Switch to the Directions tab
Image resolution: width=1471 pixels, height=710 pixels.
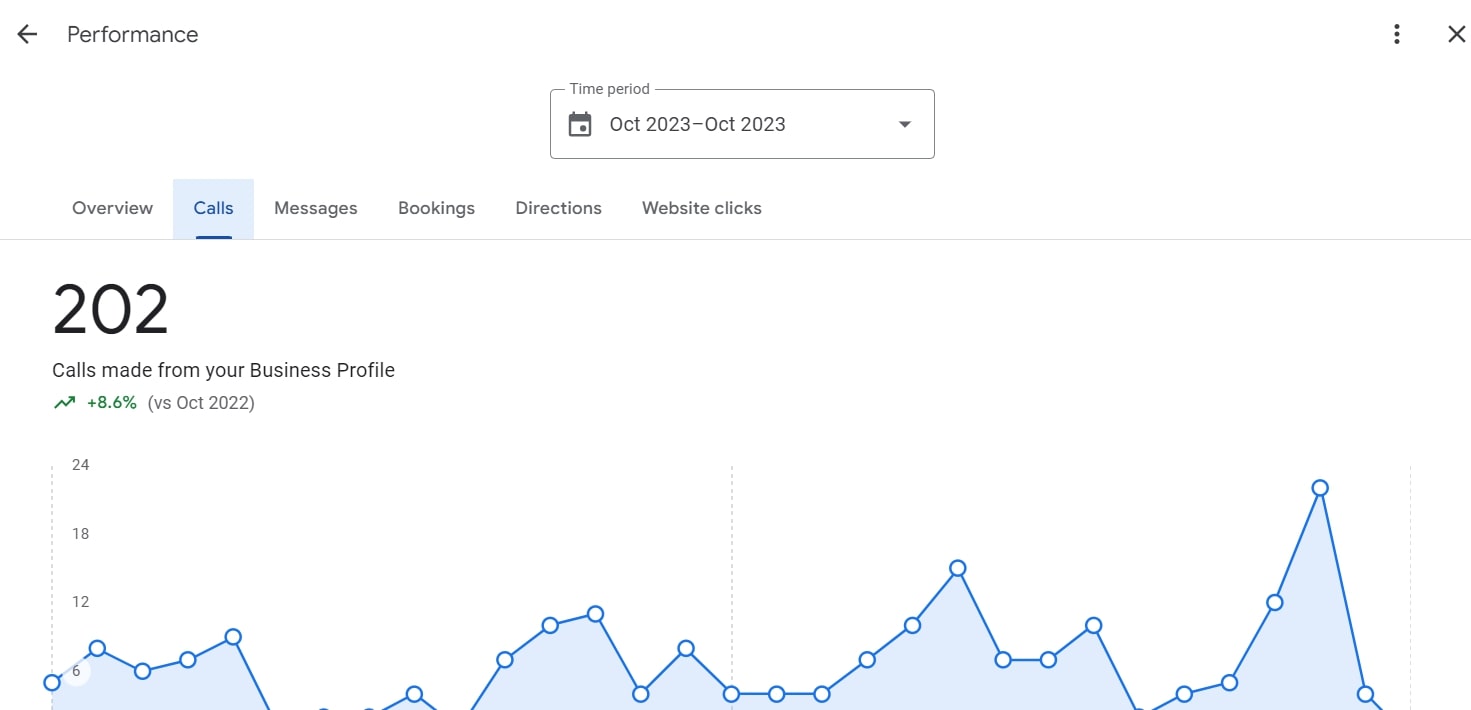(558, 208)
